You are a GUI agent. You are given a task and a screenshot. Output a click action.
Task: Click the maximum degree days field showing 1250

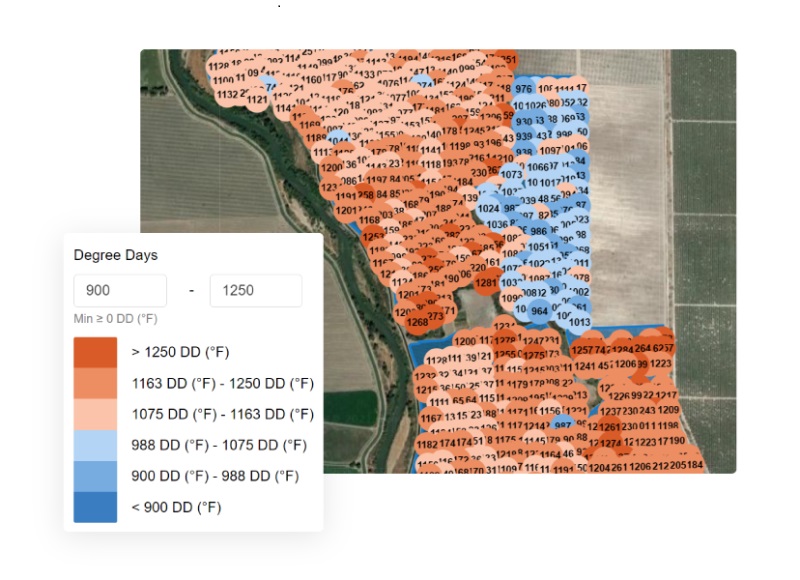255,291
